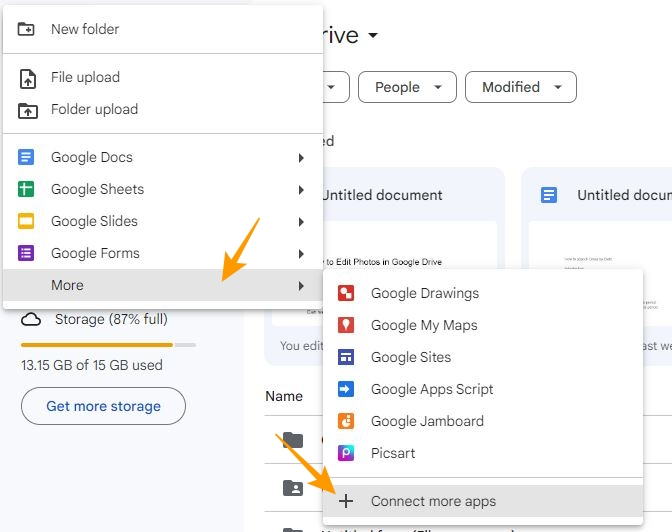This screenshot has height=532, width=672.
Task: Click the red Google Drawings icon
Action: [346, 293]
